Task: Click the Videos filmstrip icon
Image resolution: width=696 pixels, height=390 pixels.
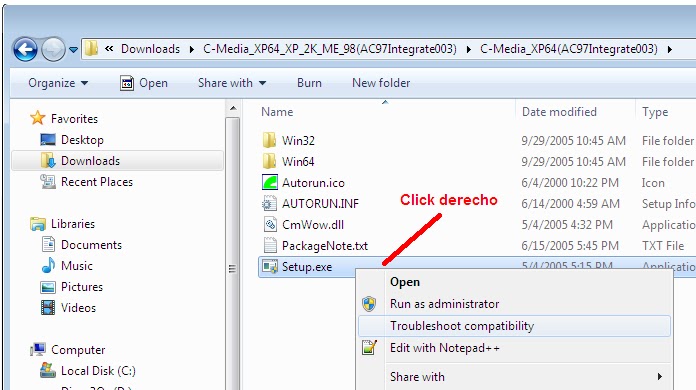Action: (x=48, y=307)
